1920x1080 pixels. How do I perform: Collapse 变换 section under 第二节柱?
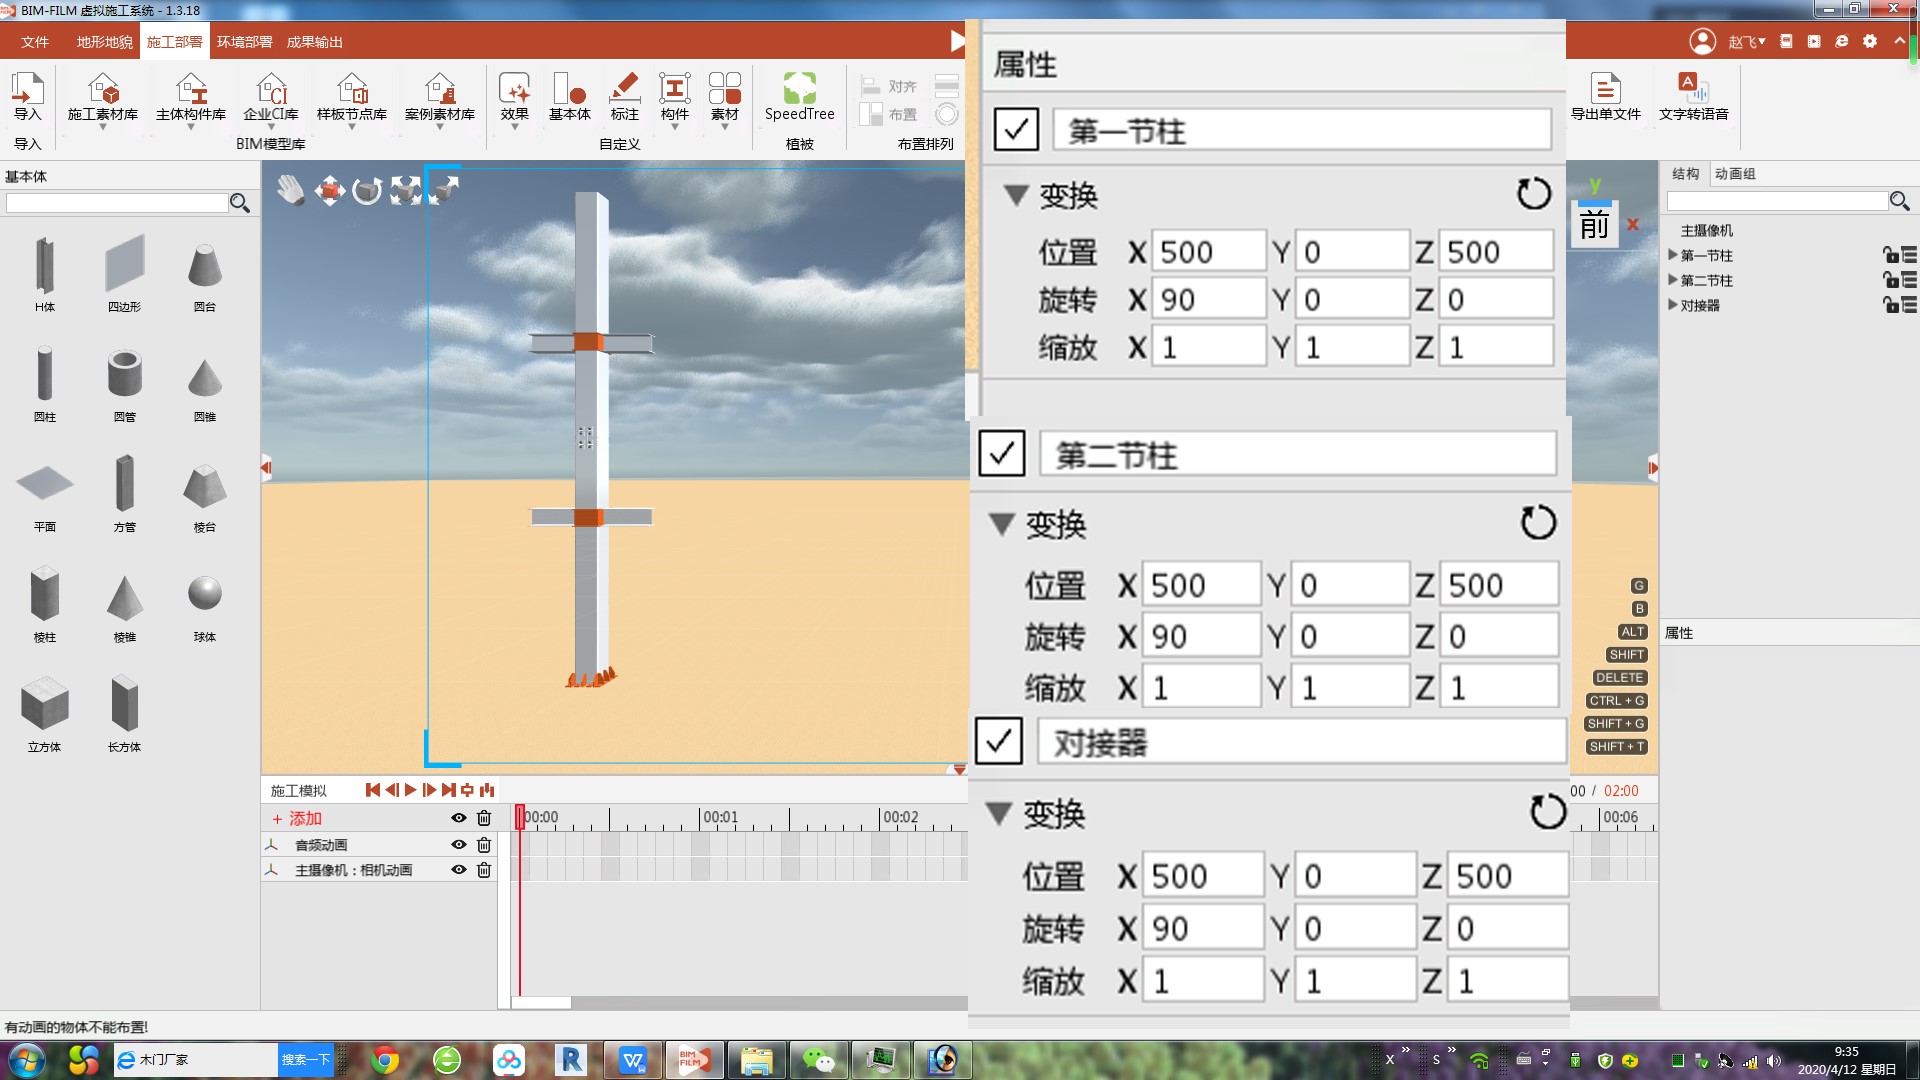(x=1002, y=523)
